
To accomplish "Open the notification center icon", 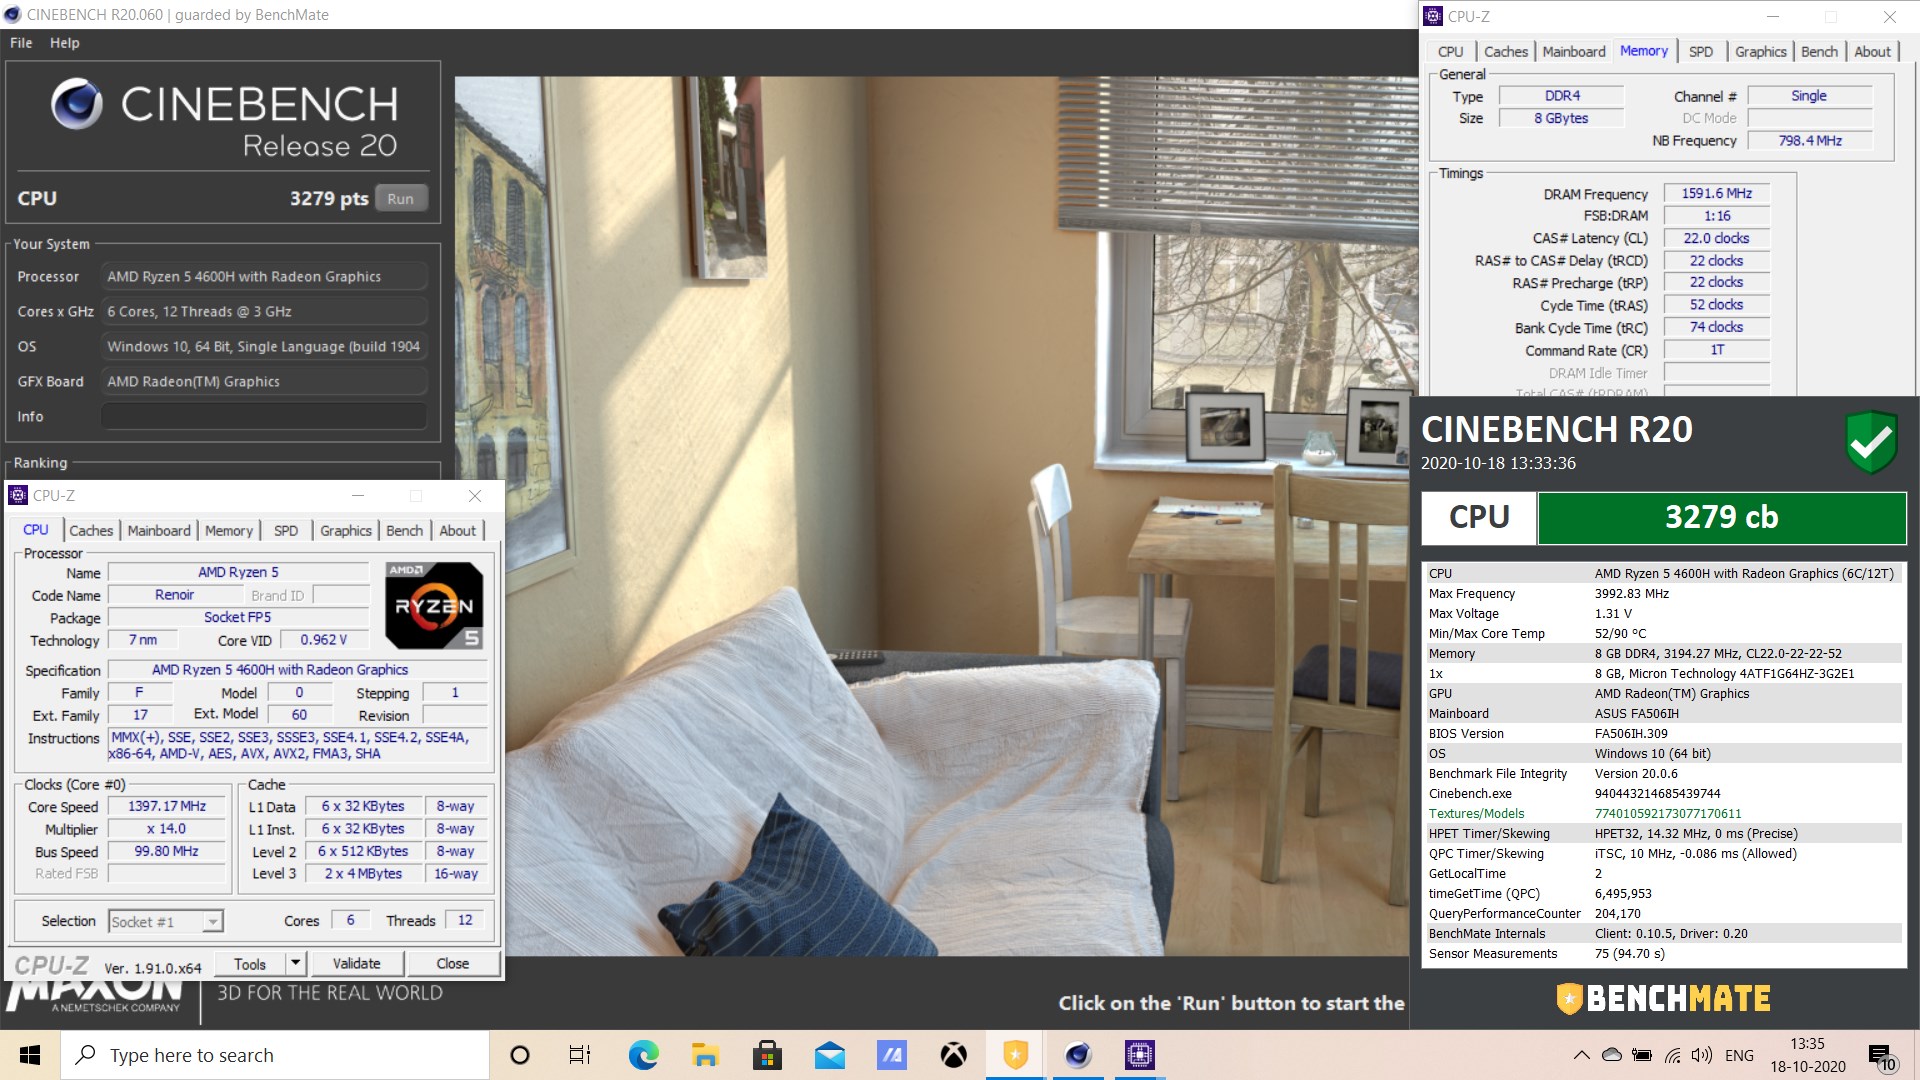I will coord(1881,1056).
